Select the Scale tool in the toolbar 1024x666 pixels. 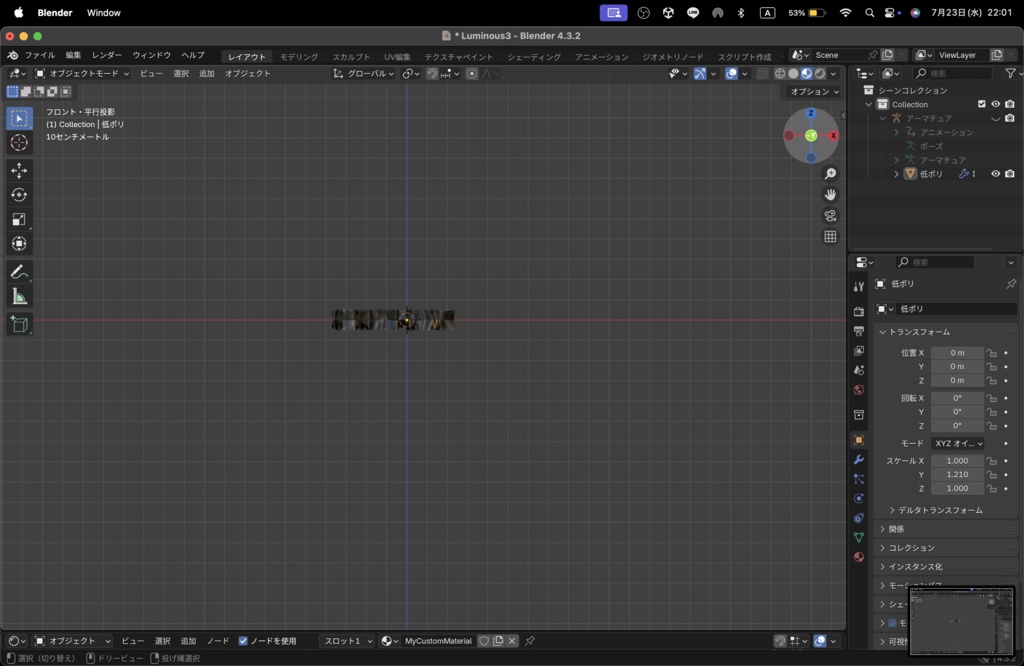19,219
